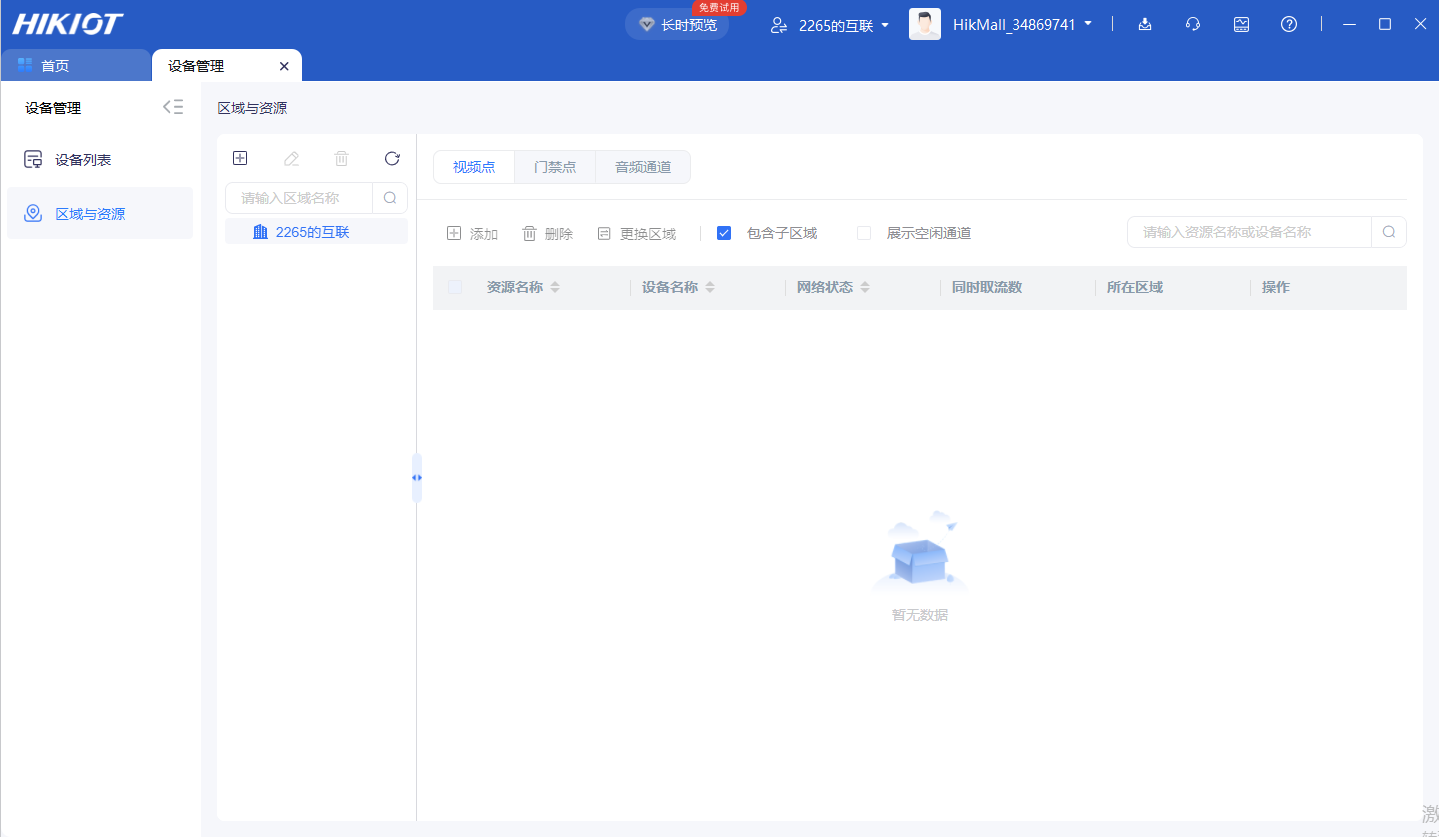The image size is (1439, 837).
Task: Open the help question mark icon
Action: [1289, 23]
